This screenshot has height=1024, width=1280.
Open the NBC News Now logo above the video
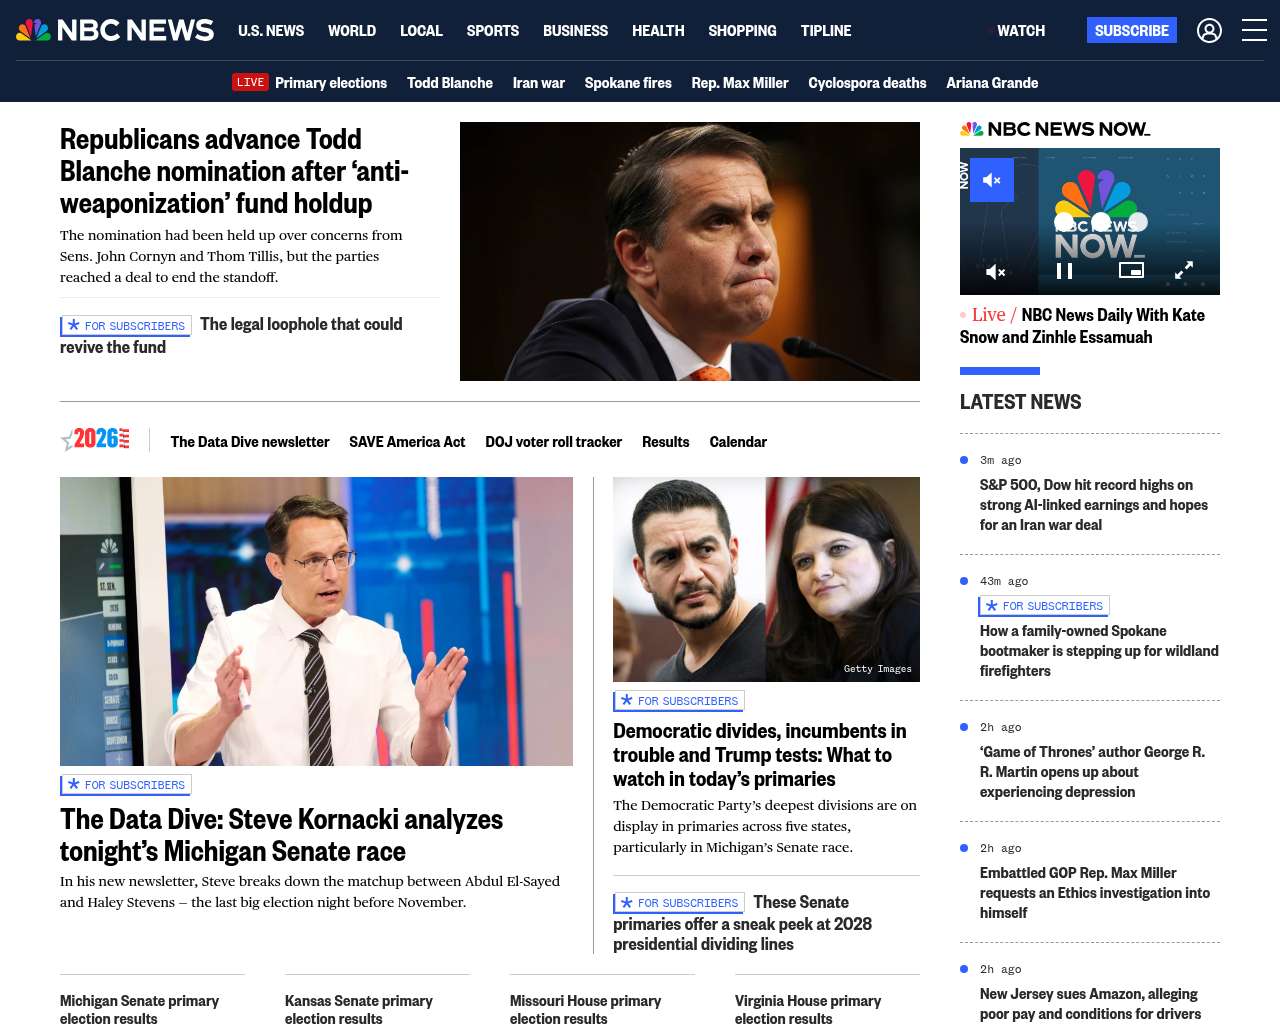1055,129
